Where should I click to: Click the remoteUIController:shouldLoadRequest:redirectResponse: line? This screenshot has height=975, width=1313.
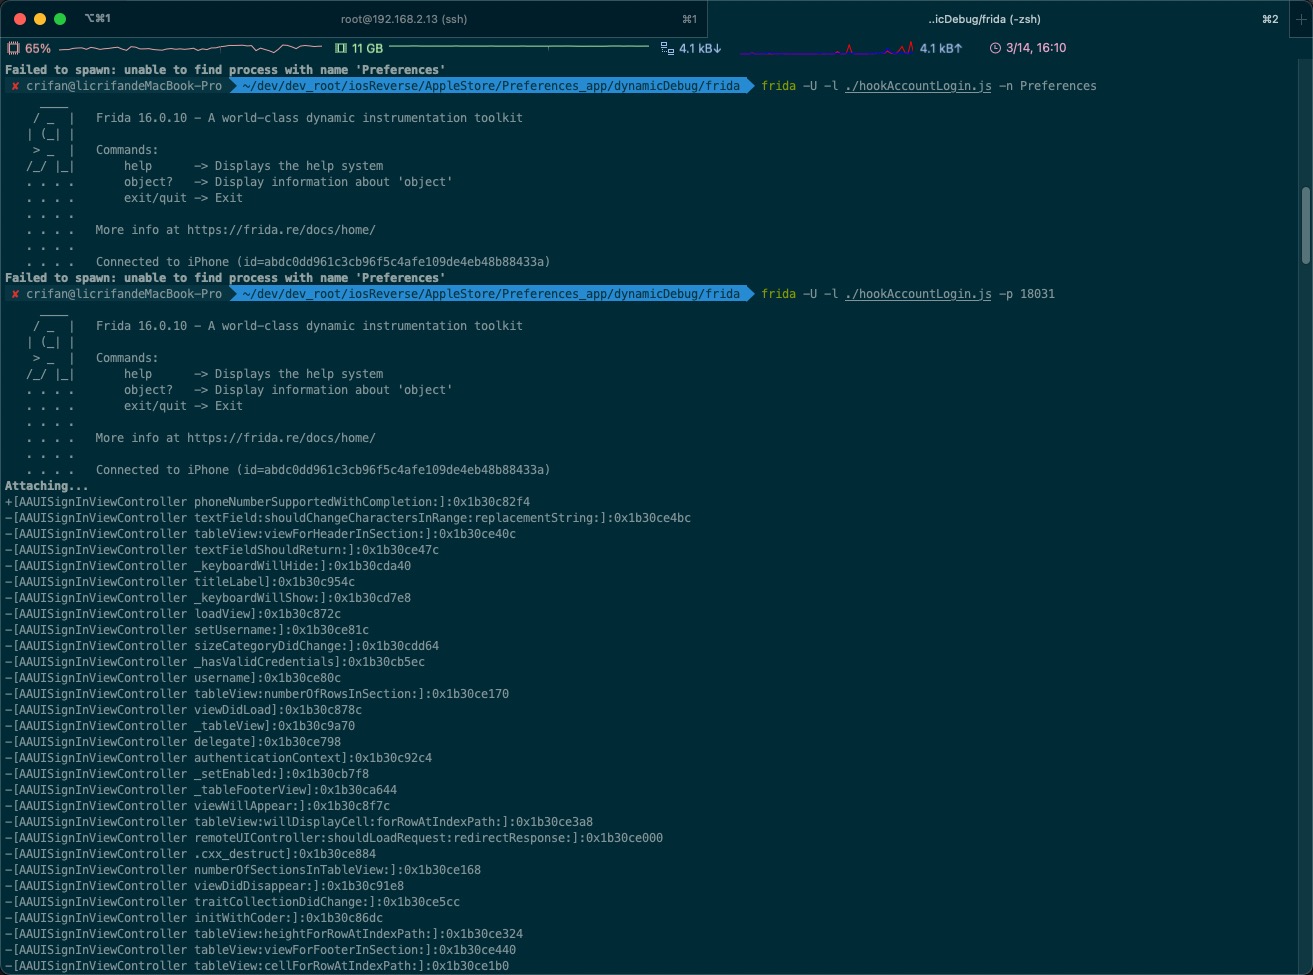coord(334,838)
